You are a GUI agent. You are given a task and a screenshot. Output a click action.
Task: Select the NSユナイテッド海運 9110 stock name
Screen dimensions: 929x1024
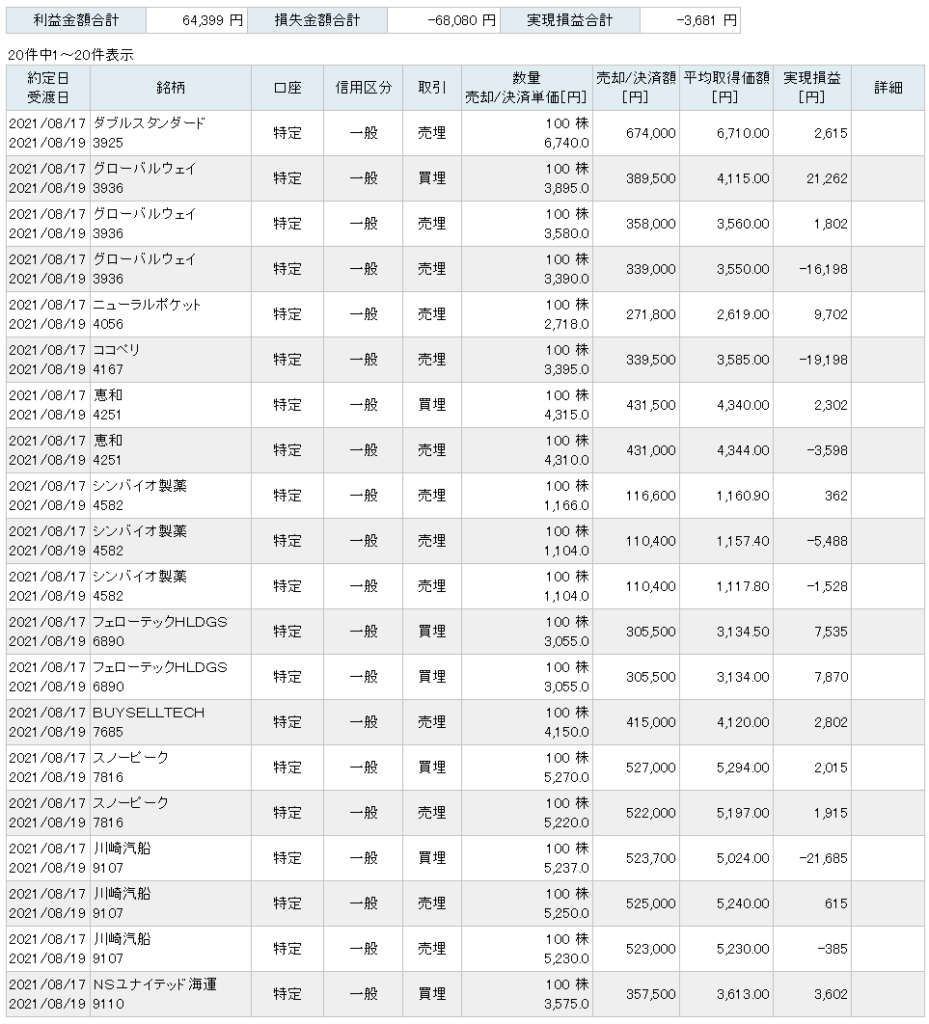tap(154, 994)
